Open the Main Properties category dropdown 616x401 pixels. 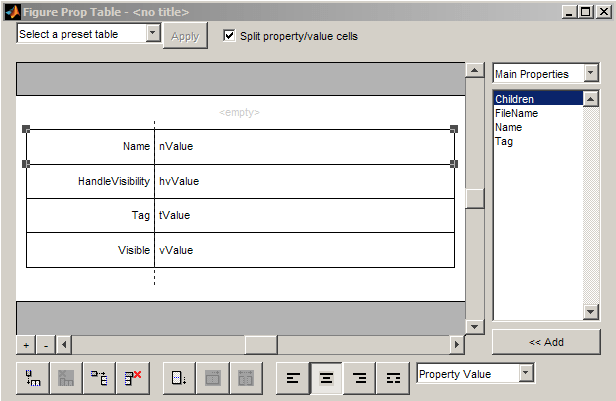[591, 73]
